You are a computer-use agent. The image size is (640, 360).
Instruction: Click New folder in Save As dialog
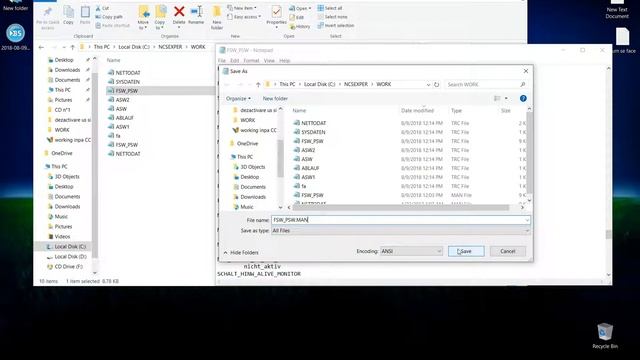click(275, 98)
